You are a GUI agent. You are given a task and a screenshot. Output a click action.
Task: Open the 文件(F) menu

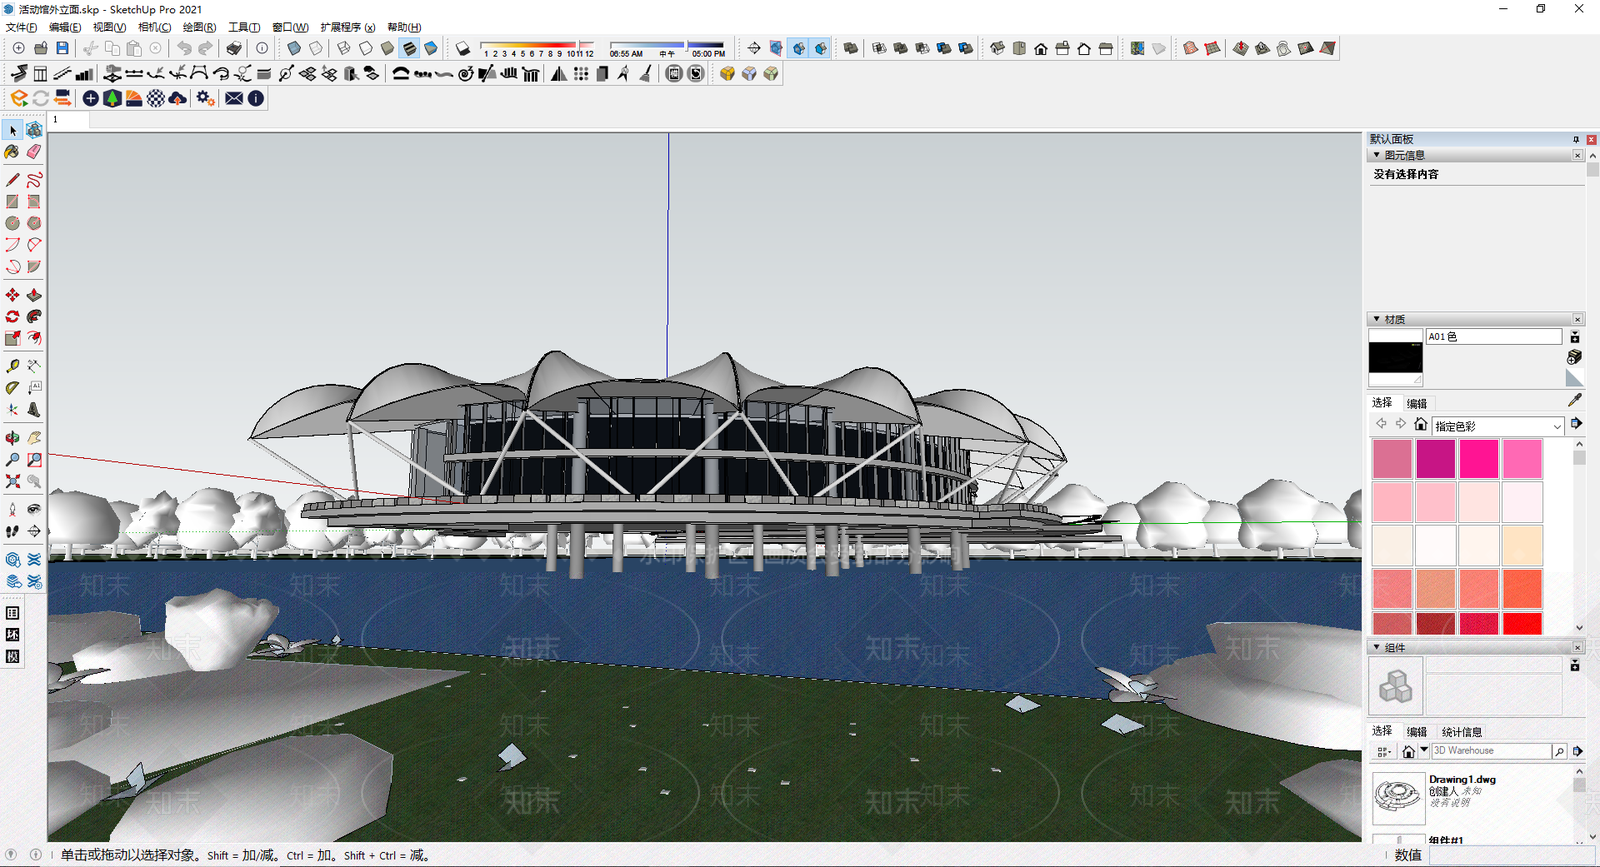pos(21,27)
